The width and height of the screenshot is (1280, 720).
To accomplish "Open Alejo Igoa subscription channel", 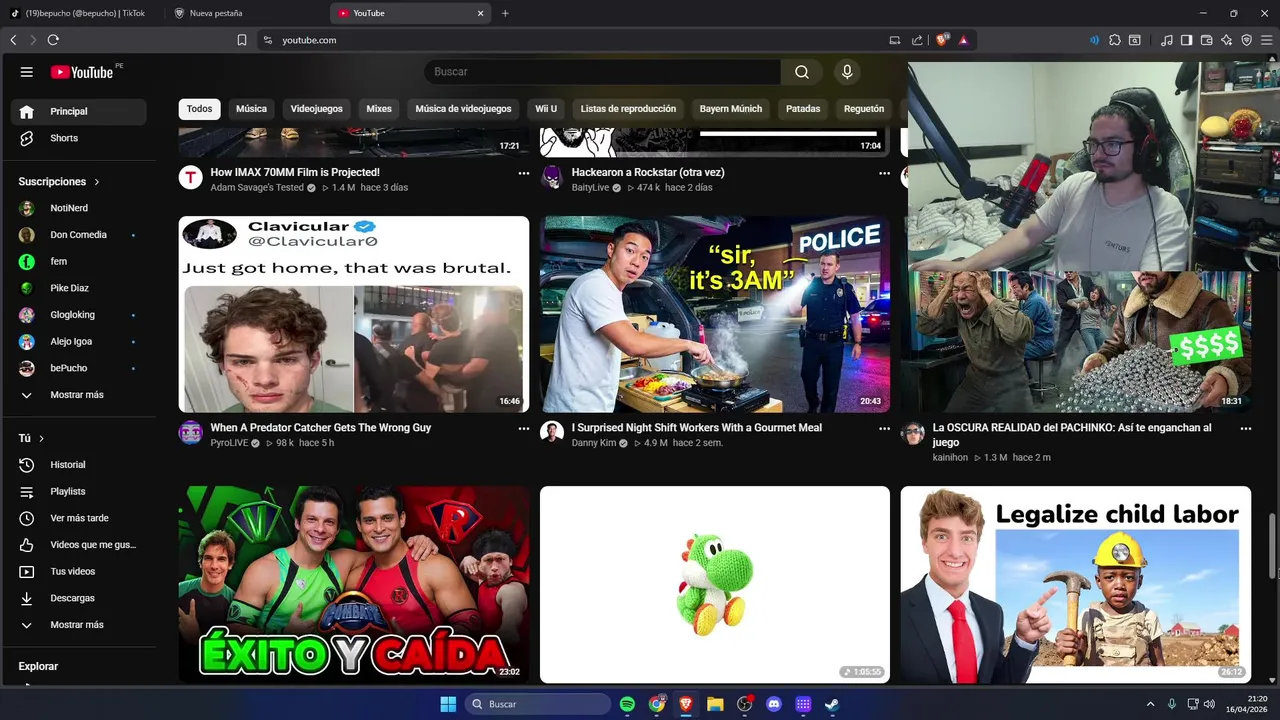I will (78, 341).
